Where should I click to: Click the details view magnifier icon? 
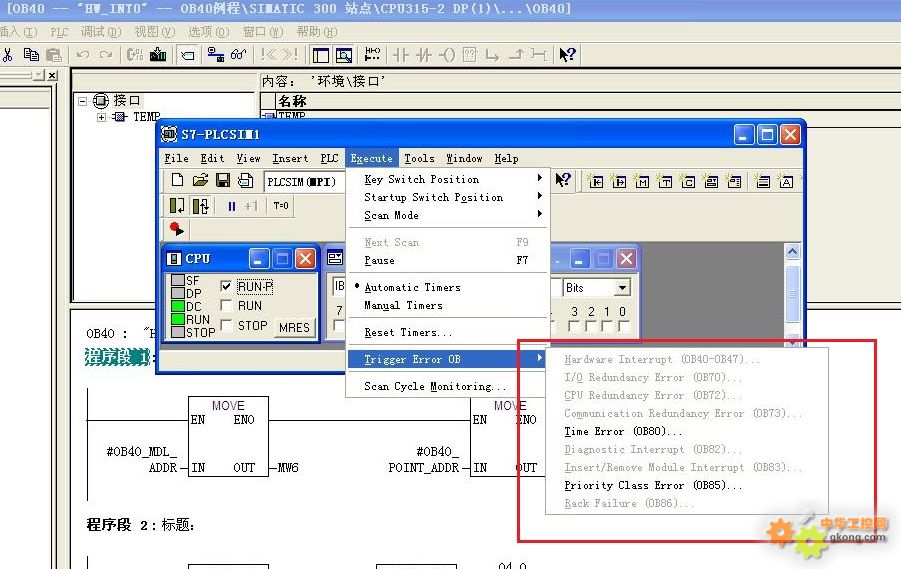pos(344,55)
